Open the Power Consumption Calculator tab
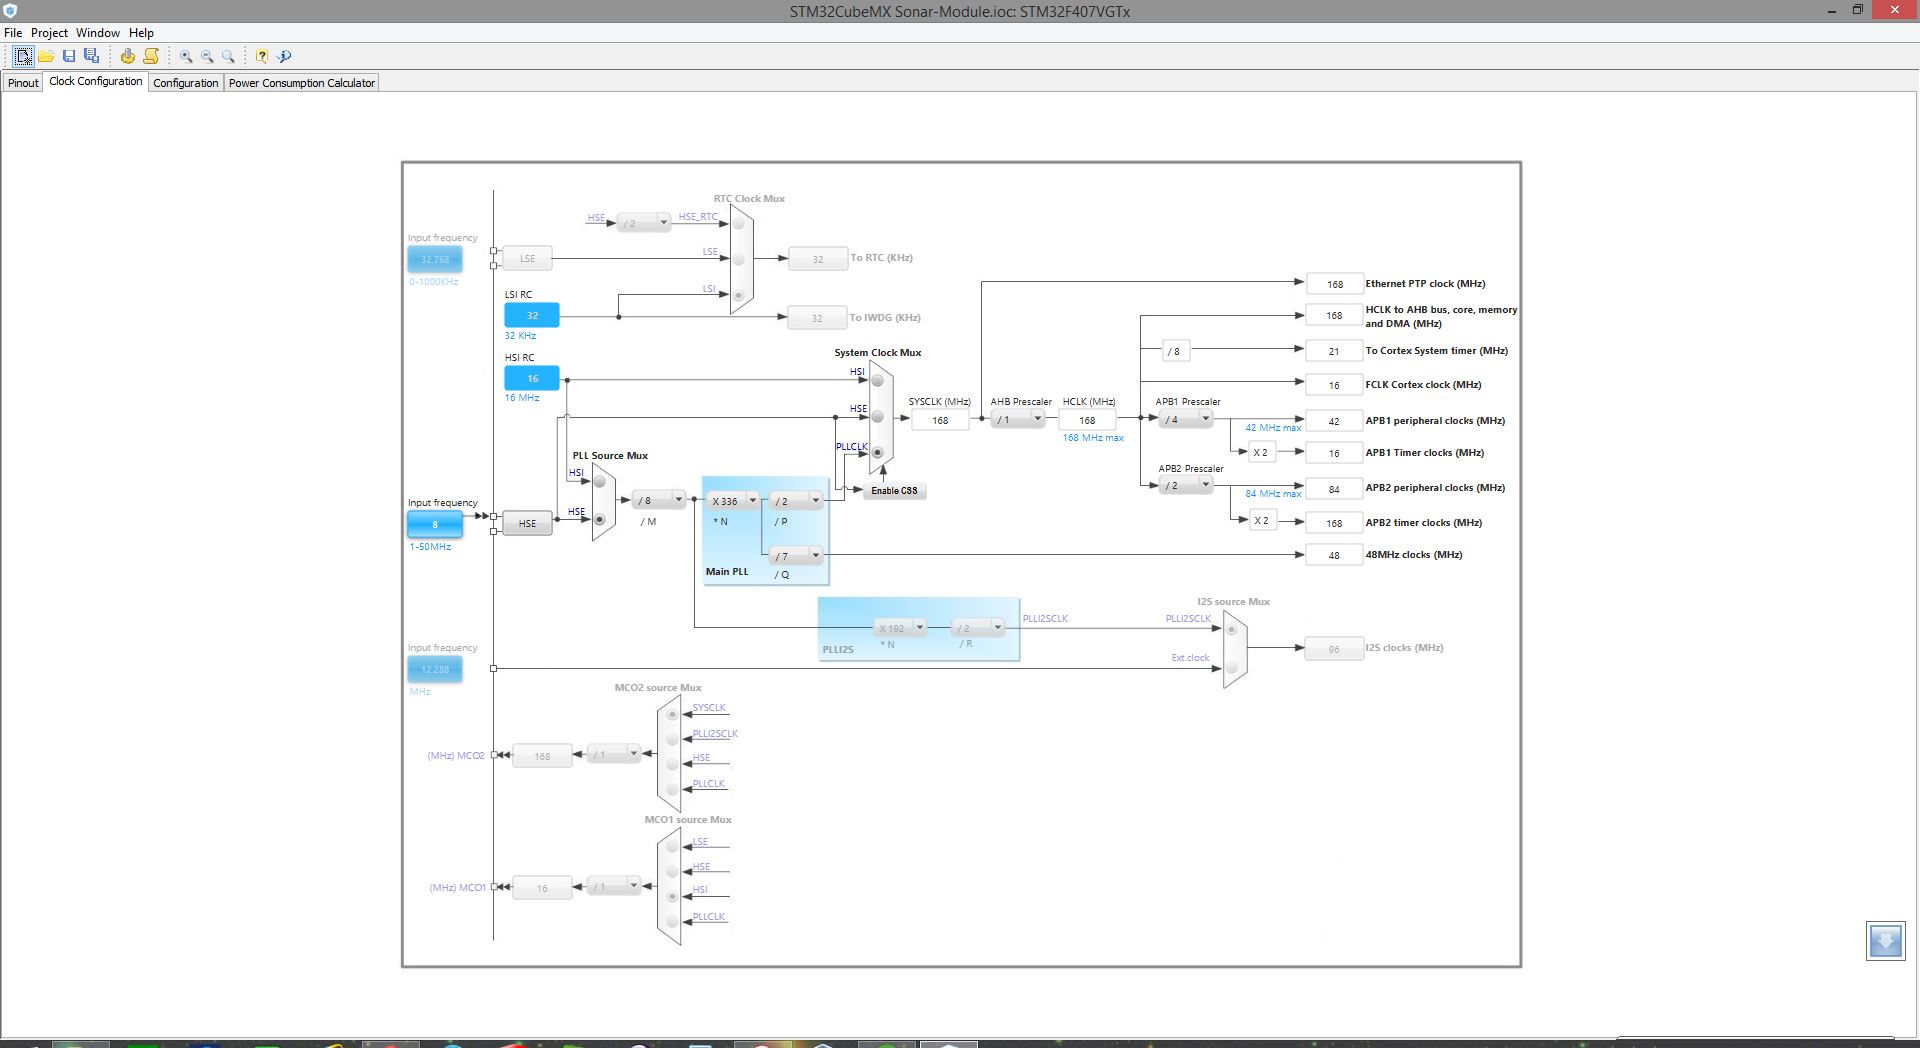The width and height of the screenshot is (1920, 1048). 302,83
